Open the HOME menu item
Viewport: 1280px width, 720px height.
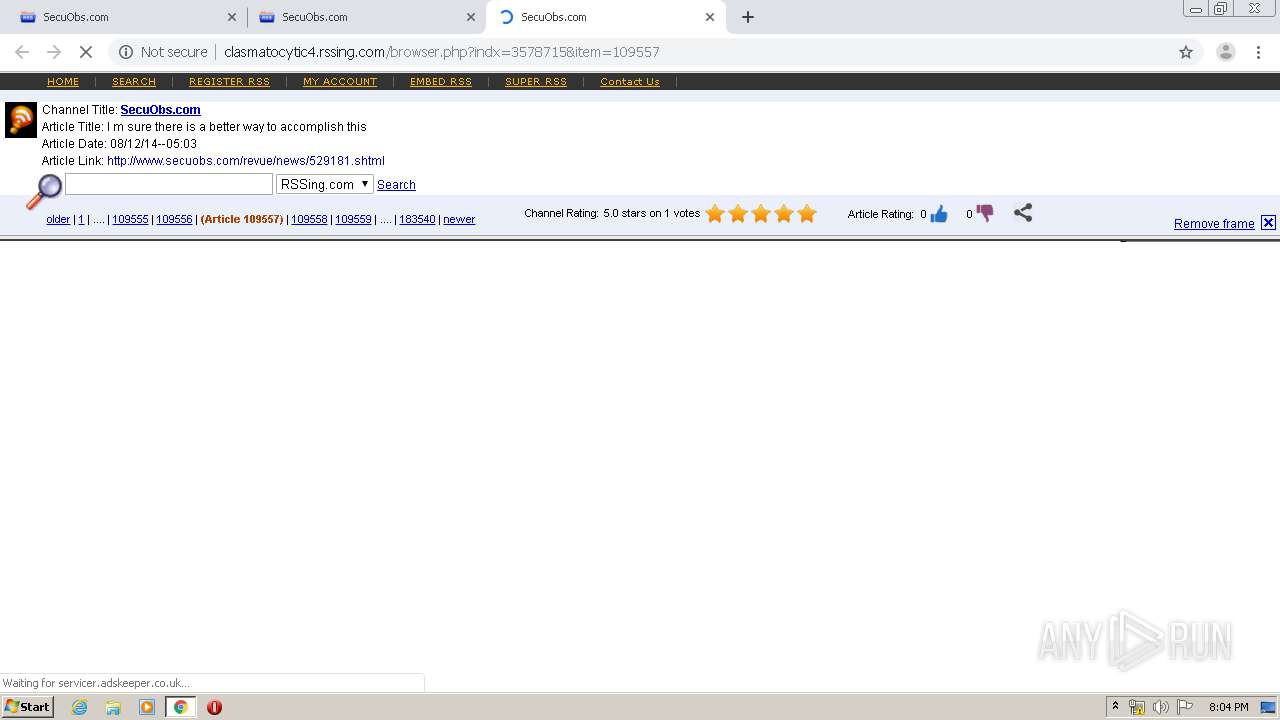point(63,82)
